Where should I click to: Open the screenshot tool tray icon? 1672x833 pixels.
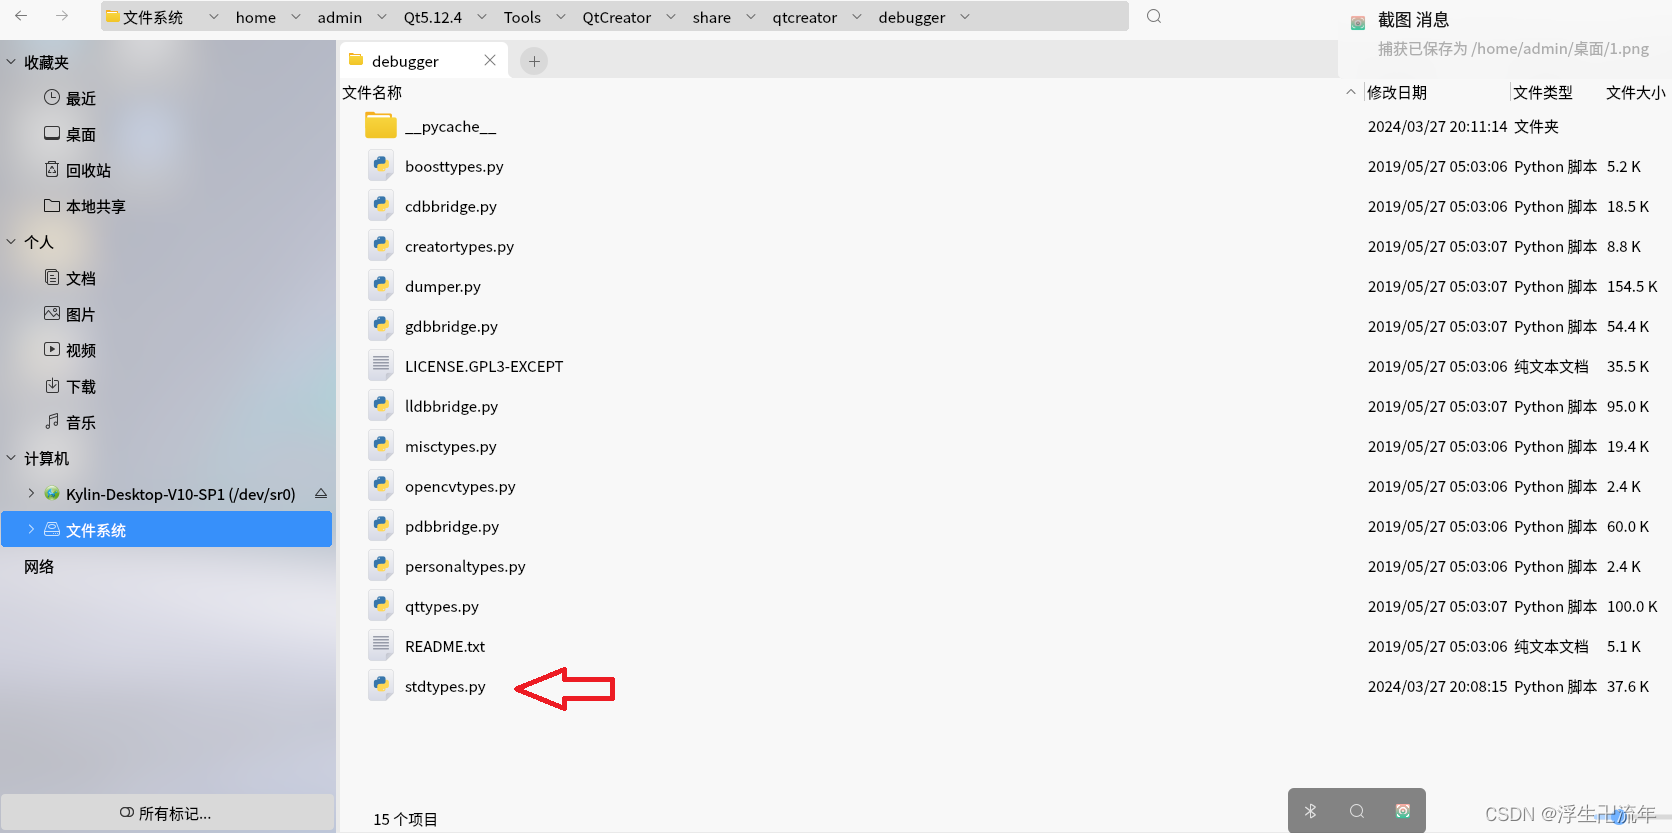pos(1403,811)
